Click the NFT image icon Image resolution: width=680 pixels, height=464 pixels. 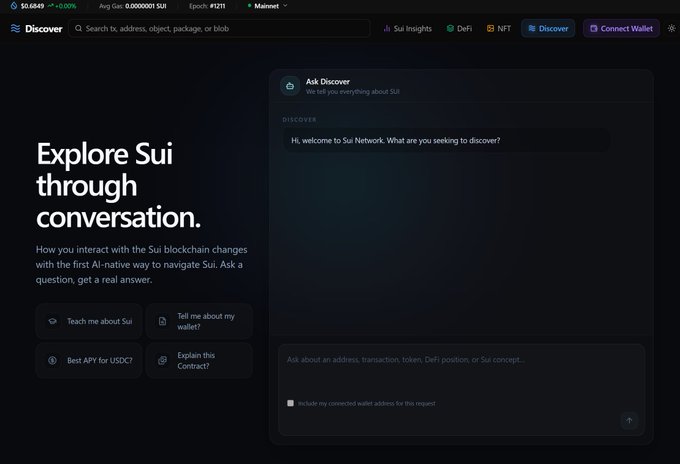(x=490, y=29)
